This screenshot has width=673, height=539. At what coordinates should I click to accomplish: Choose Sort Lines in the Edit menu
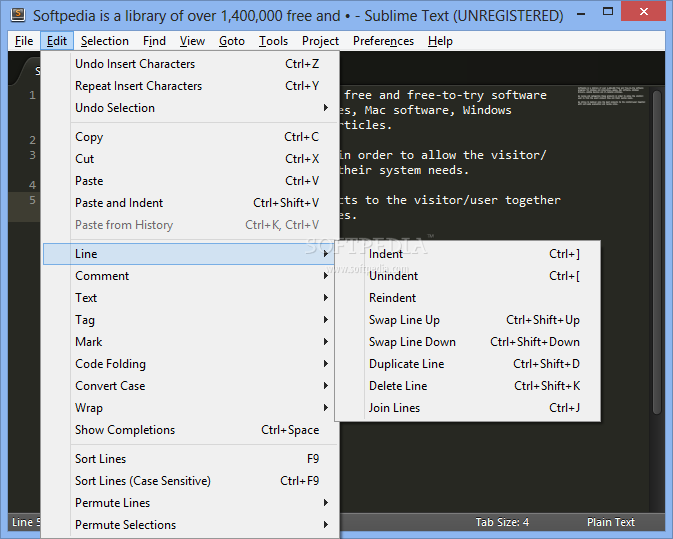(191, 459)
